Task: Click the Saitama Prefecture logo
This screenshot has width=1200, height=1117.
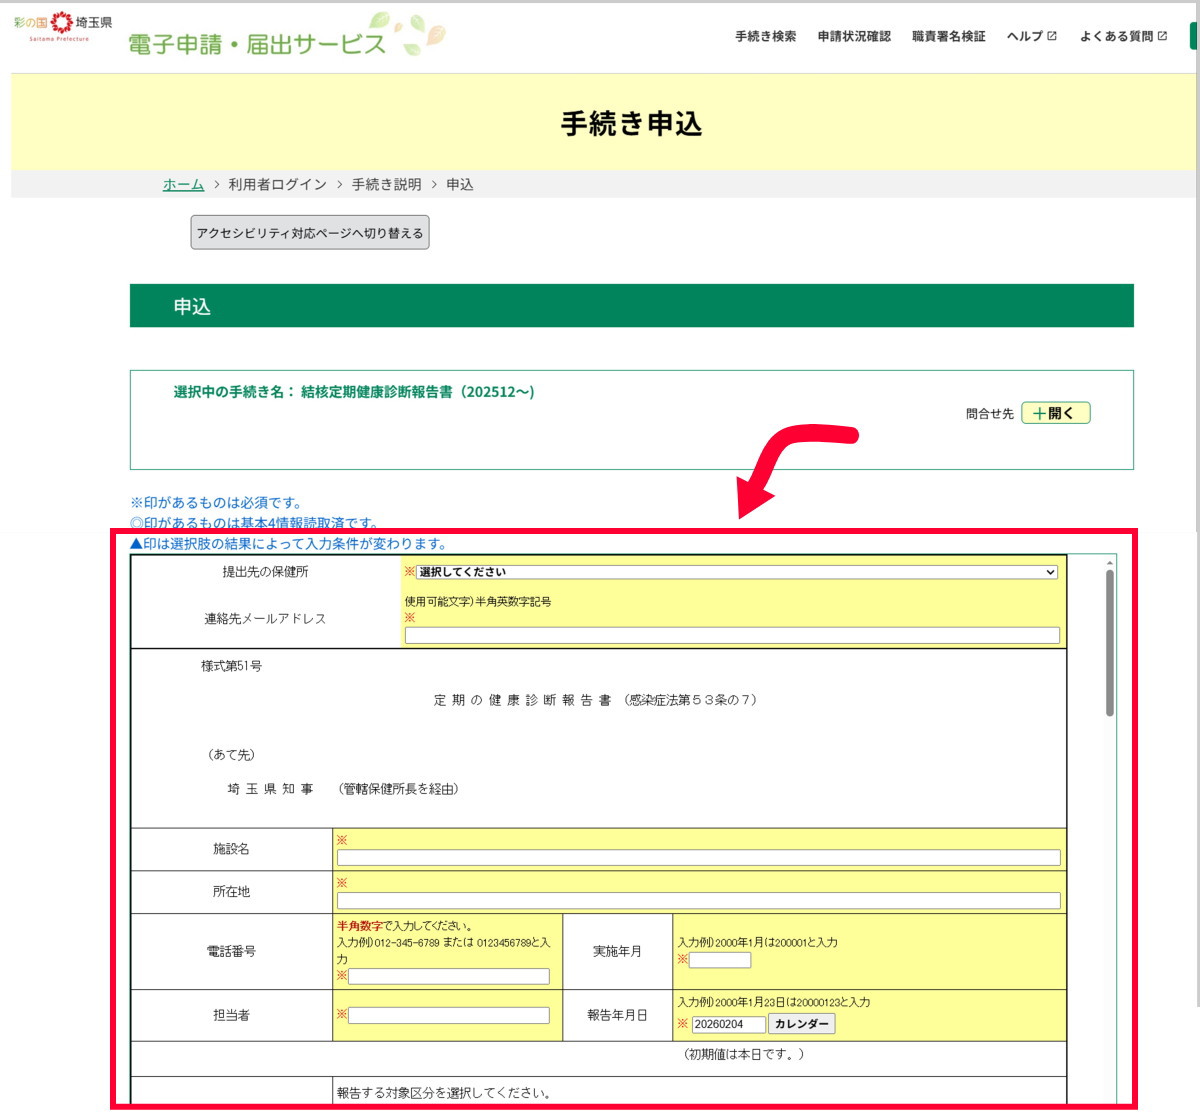Action: pyautogui.click(x=62, y=26)
